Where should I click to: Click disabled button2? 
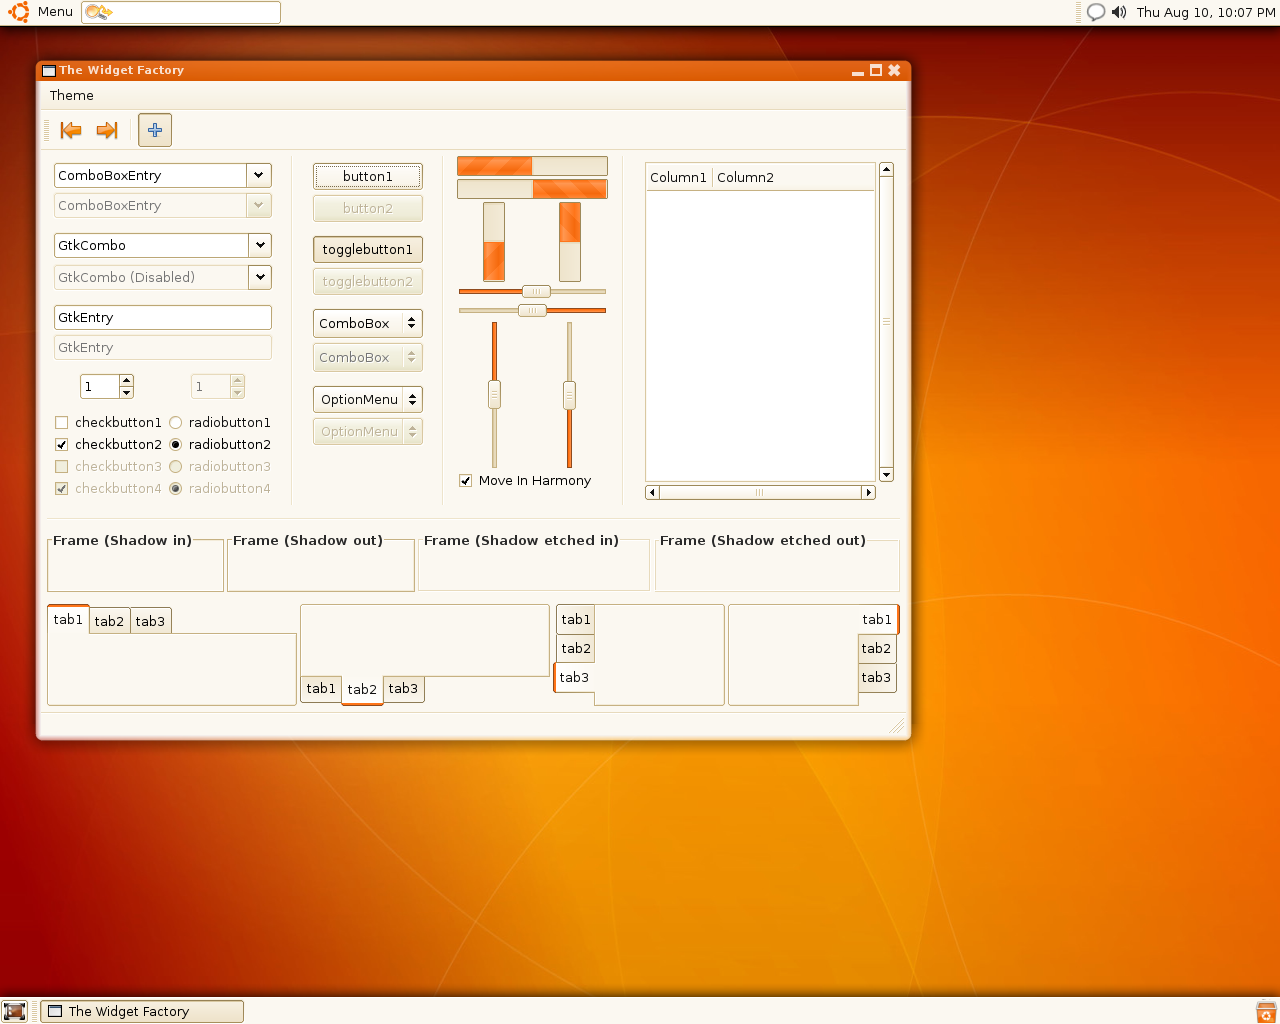coord(368,208)
